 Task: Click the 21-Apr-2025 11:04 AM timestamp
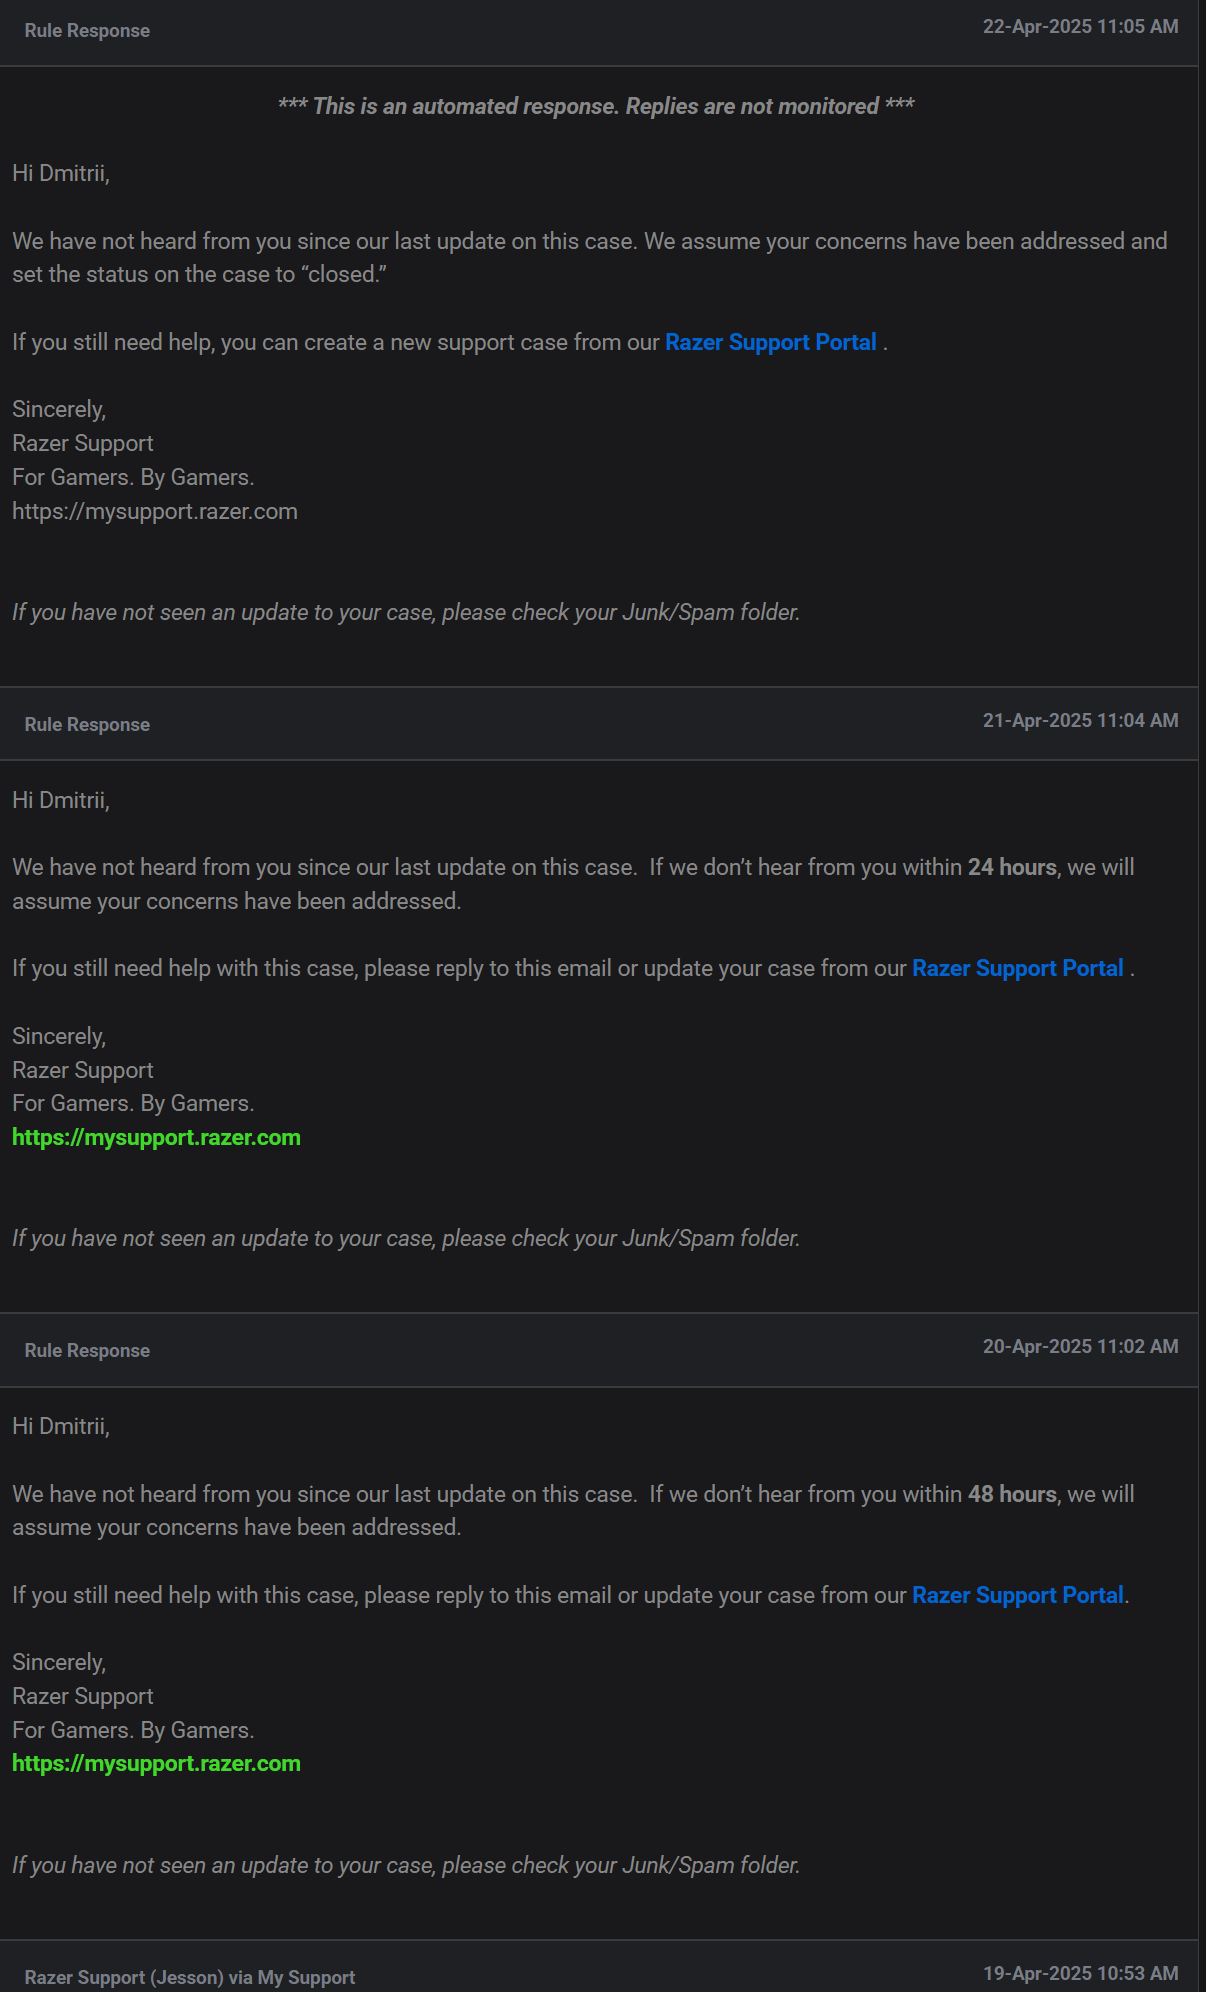pos(1080,721)
